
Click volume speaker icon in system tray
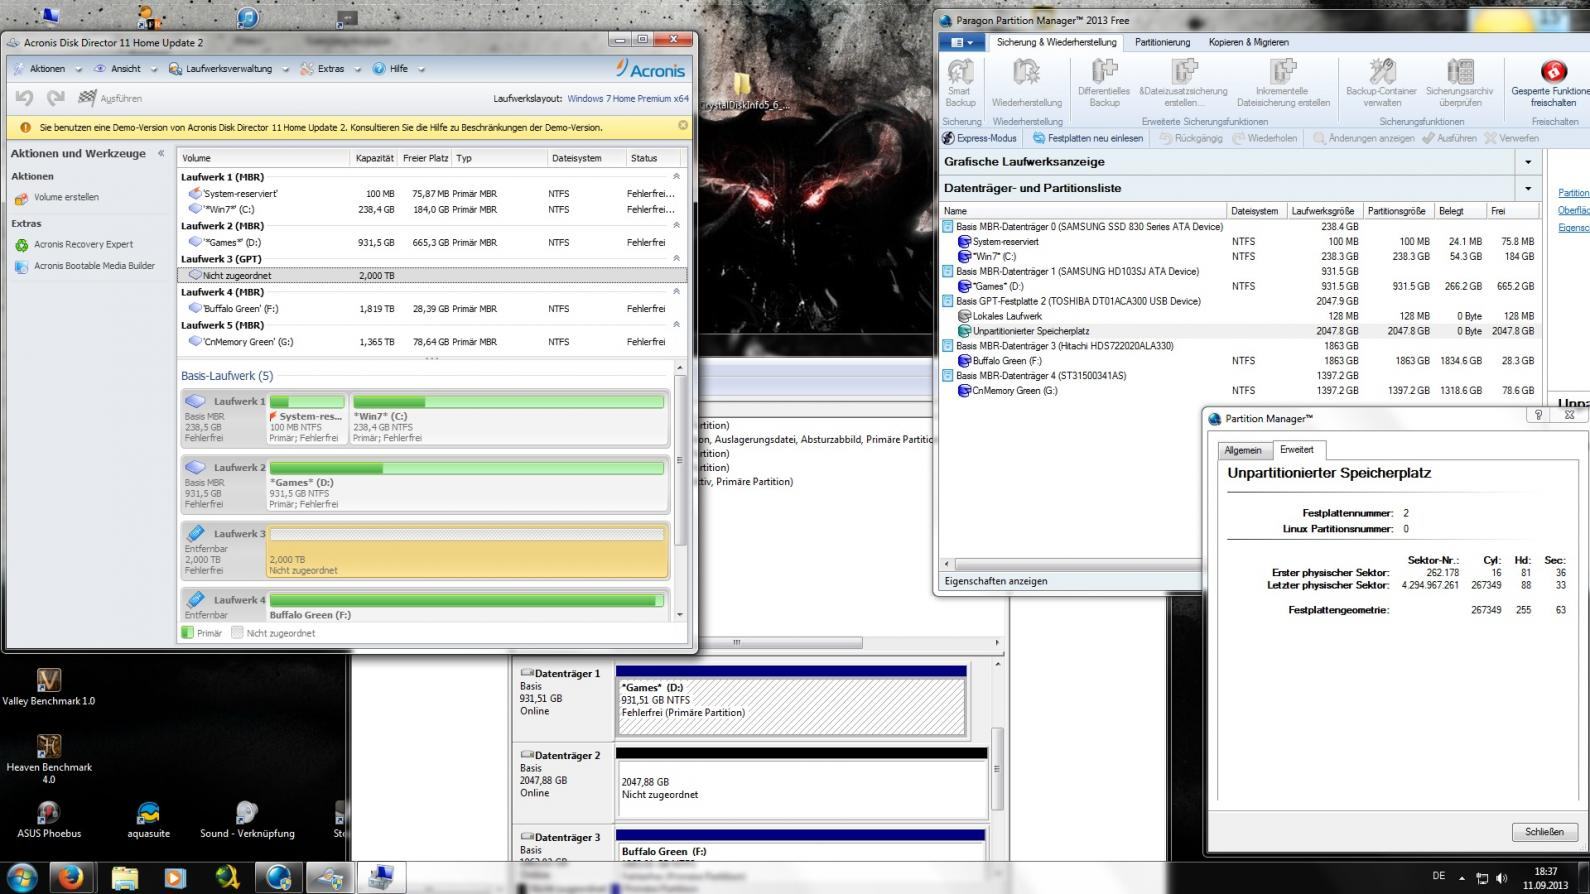pos(1501,878)
